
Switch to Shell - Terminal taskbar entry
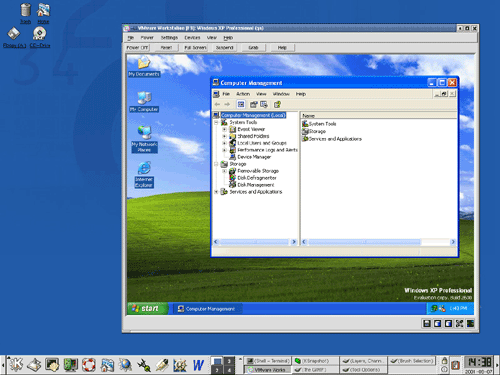point(268,361)
